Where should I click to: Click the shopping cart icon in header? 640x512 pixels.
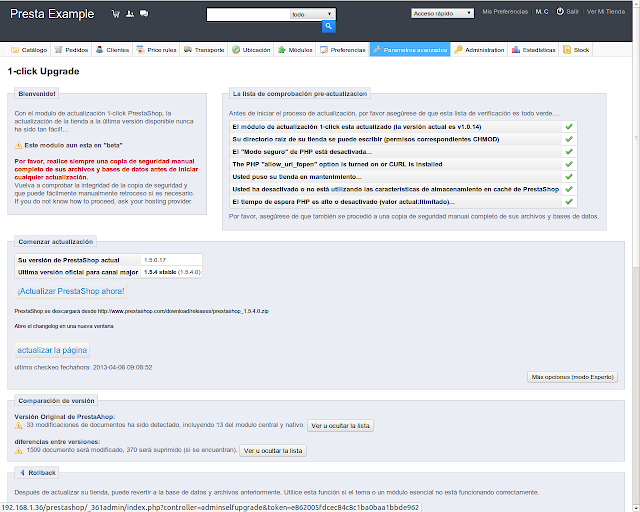[116, 14]
